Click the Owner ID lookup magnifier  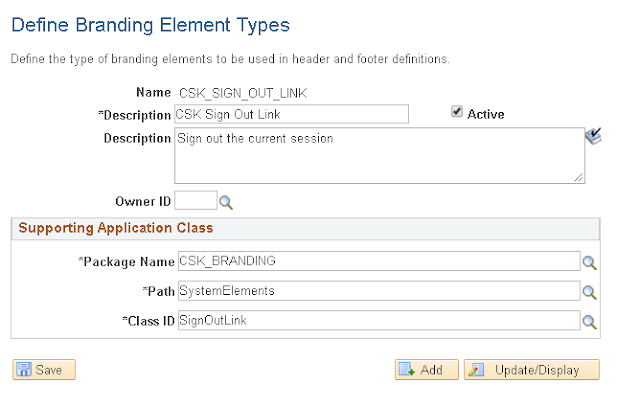pyautogui.click(x=226, y=202)
